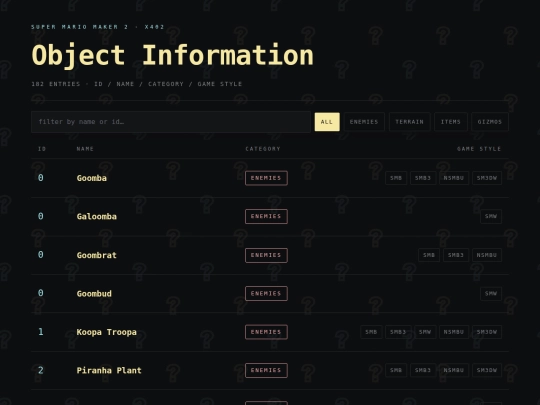
Task: Click the ENEMIES badge in the Goombud row
Action: coord(266,294)
